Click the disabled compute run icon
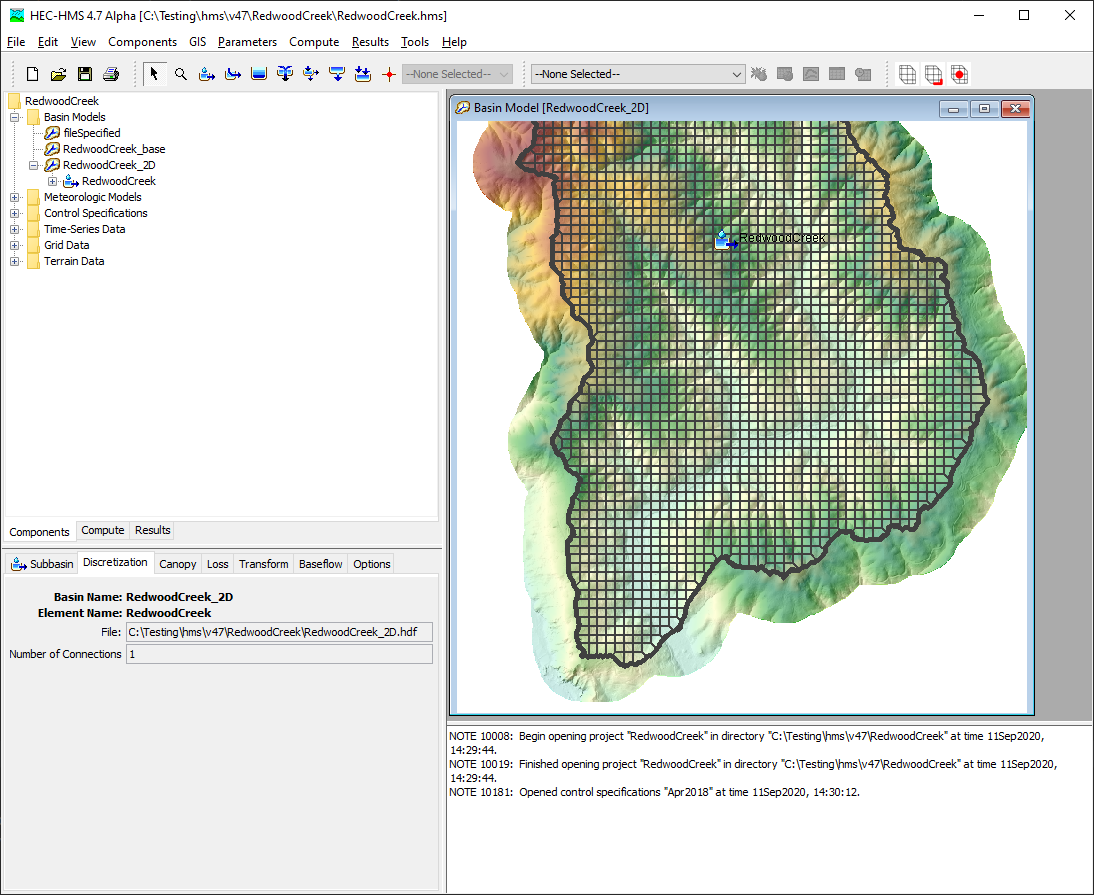1094x895 pixels. click(759, 74)
